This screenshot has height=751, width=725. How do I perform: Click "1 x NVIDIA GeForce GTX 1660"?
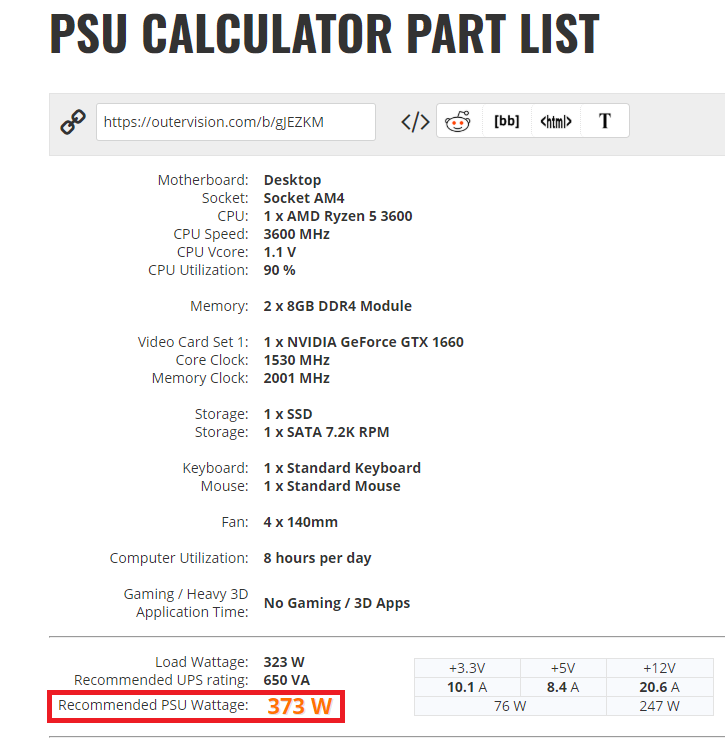363,342
